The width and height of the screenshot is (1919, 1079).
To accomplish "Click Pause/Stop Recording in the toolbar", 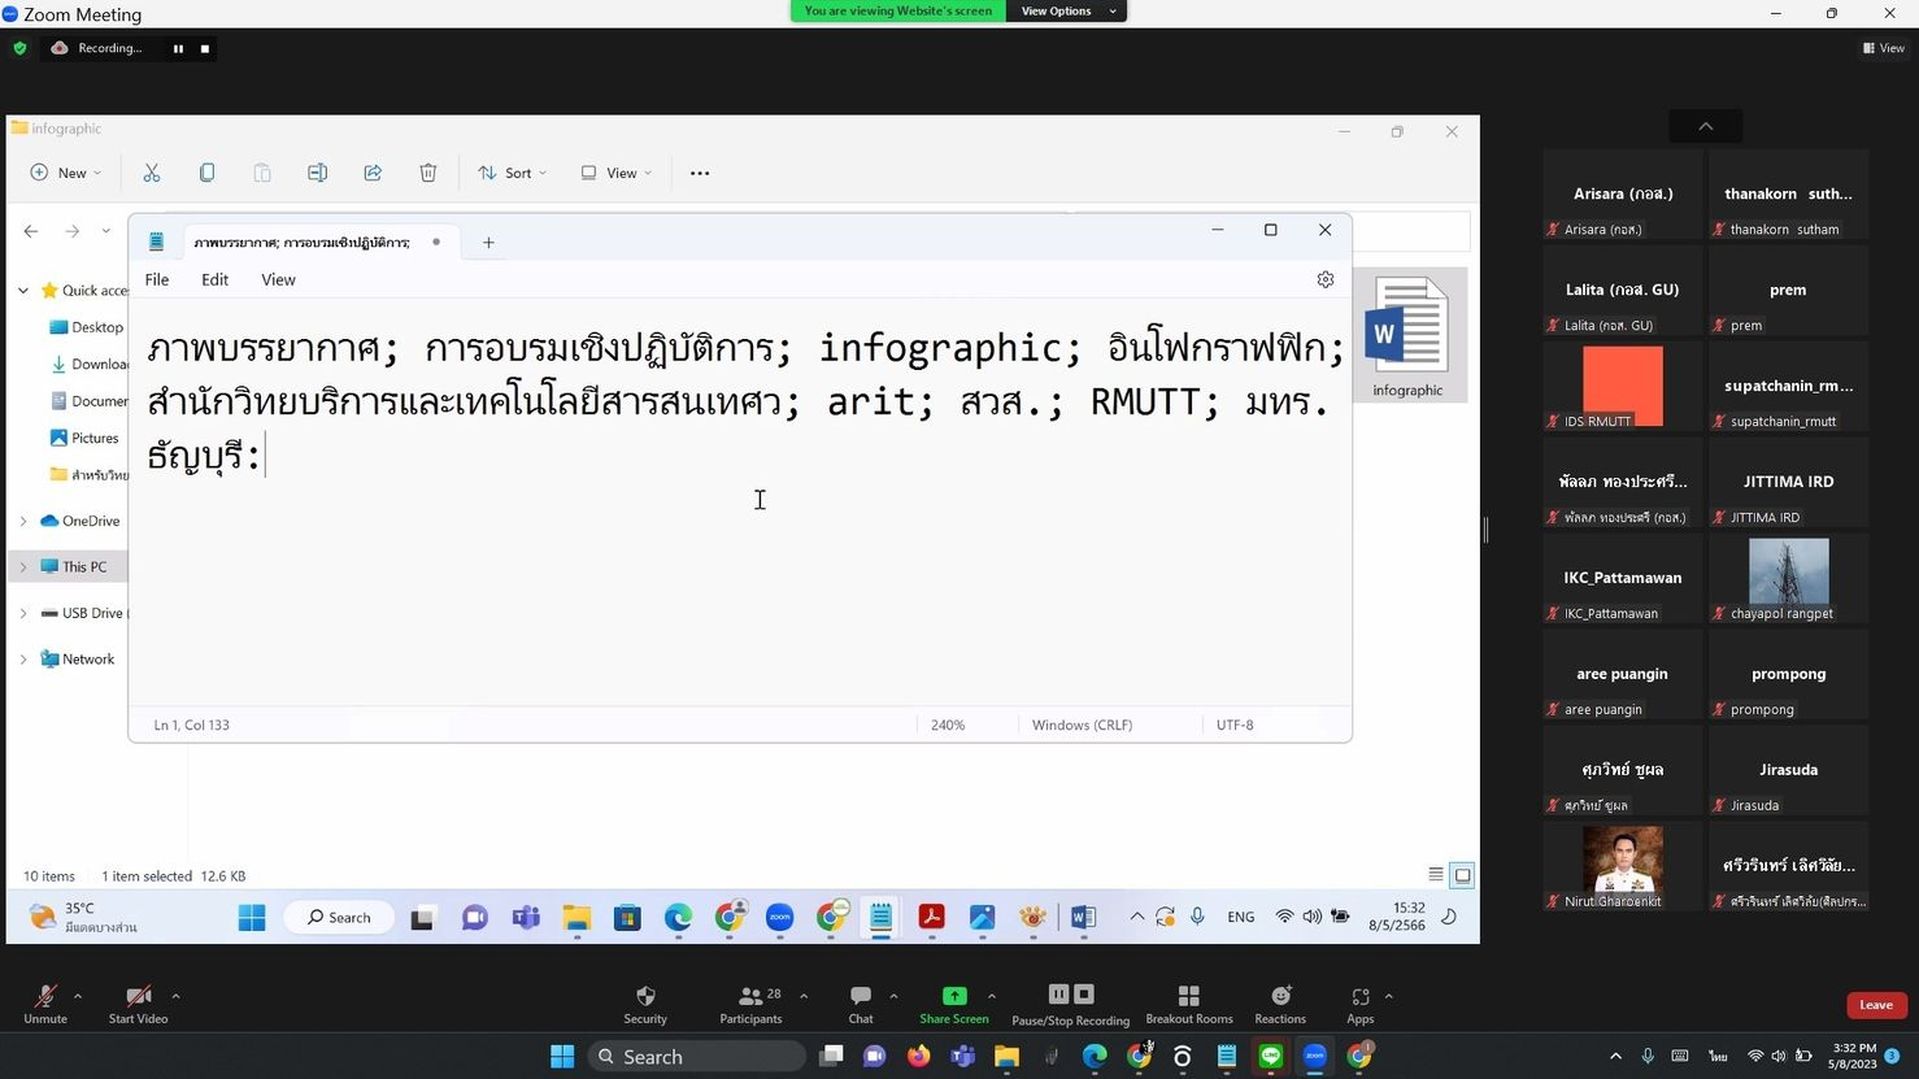I will [1070, 1004].
